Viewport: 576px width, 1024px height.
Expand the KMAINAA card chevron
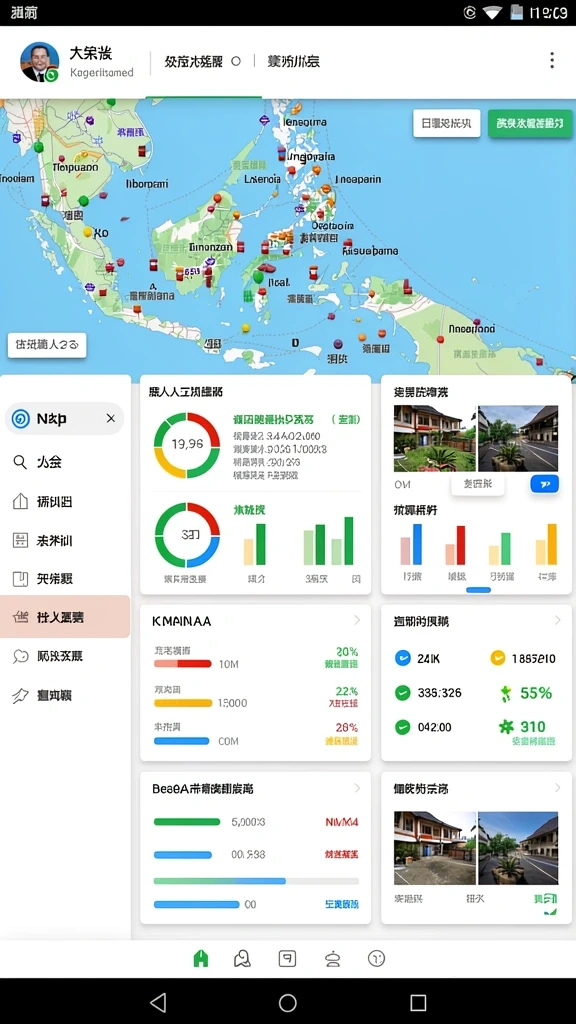click(357, 620)
